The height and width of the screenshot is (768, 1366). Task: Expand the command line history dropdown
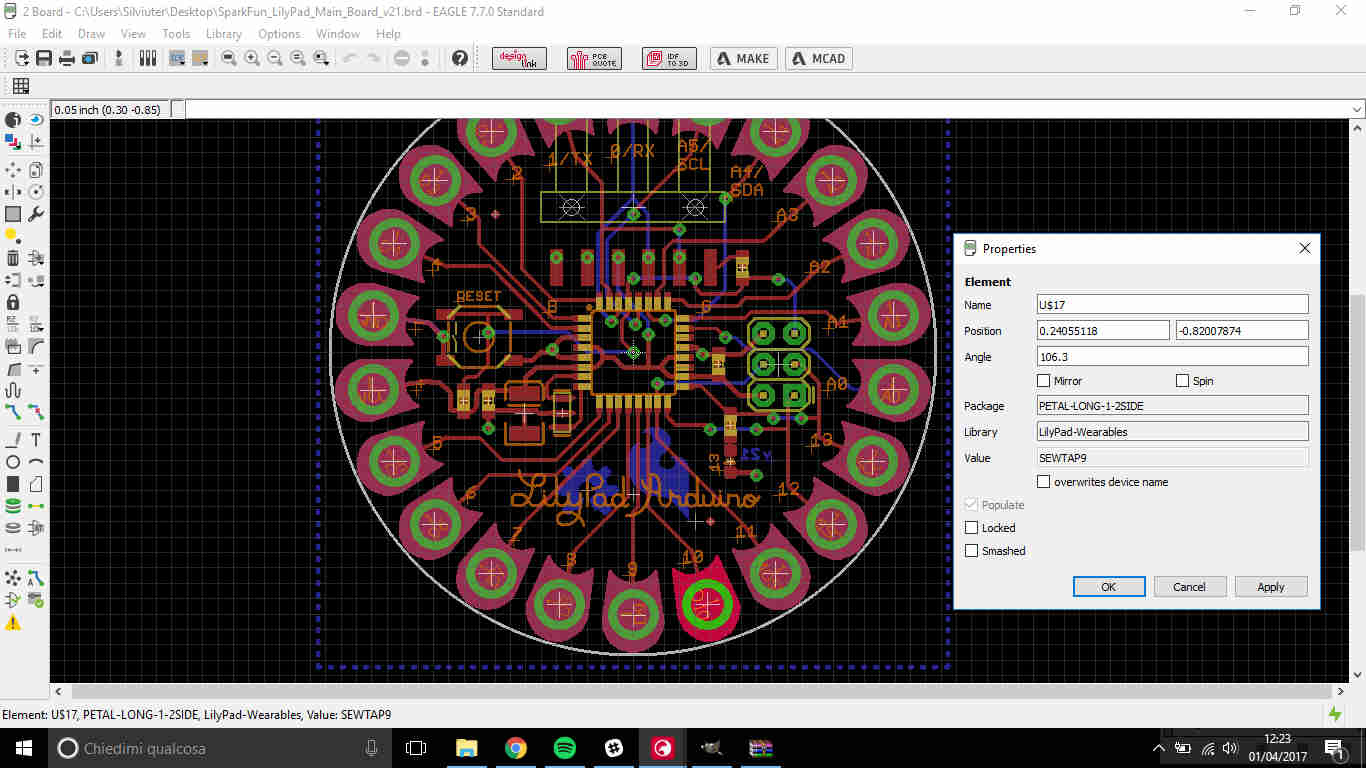1357,109
